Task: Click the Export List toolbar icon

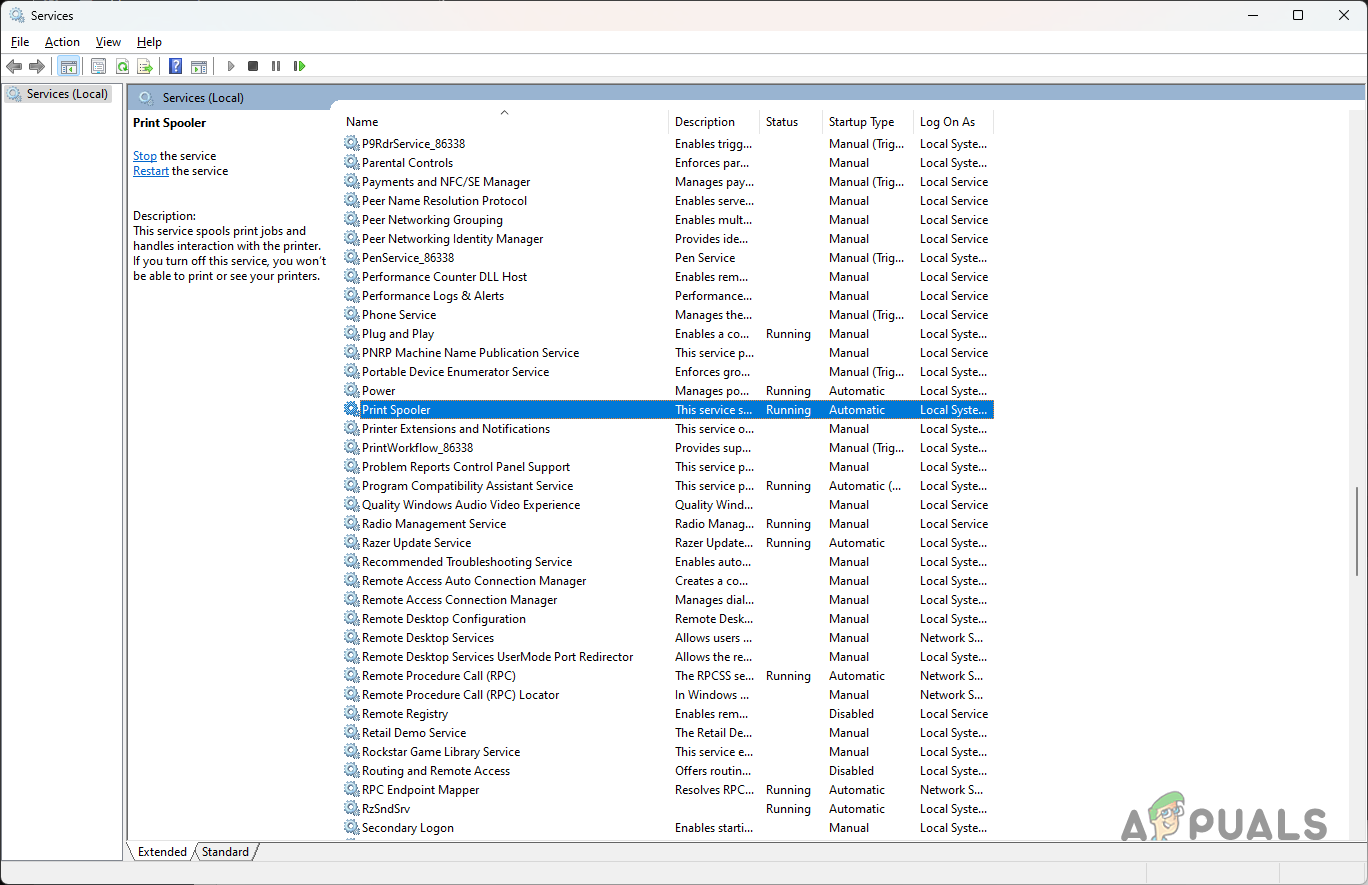Action: [x=145, y=66]
